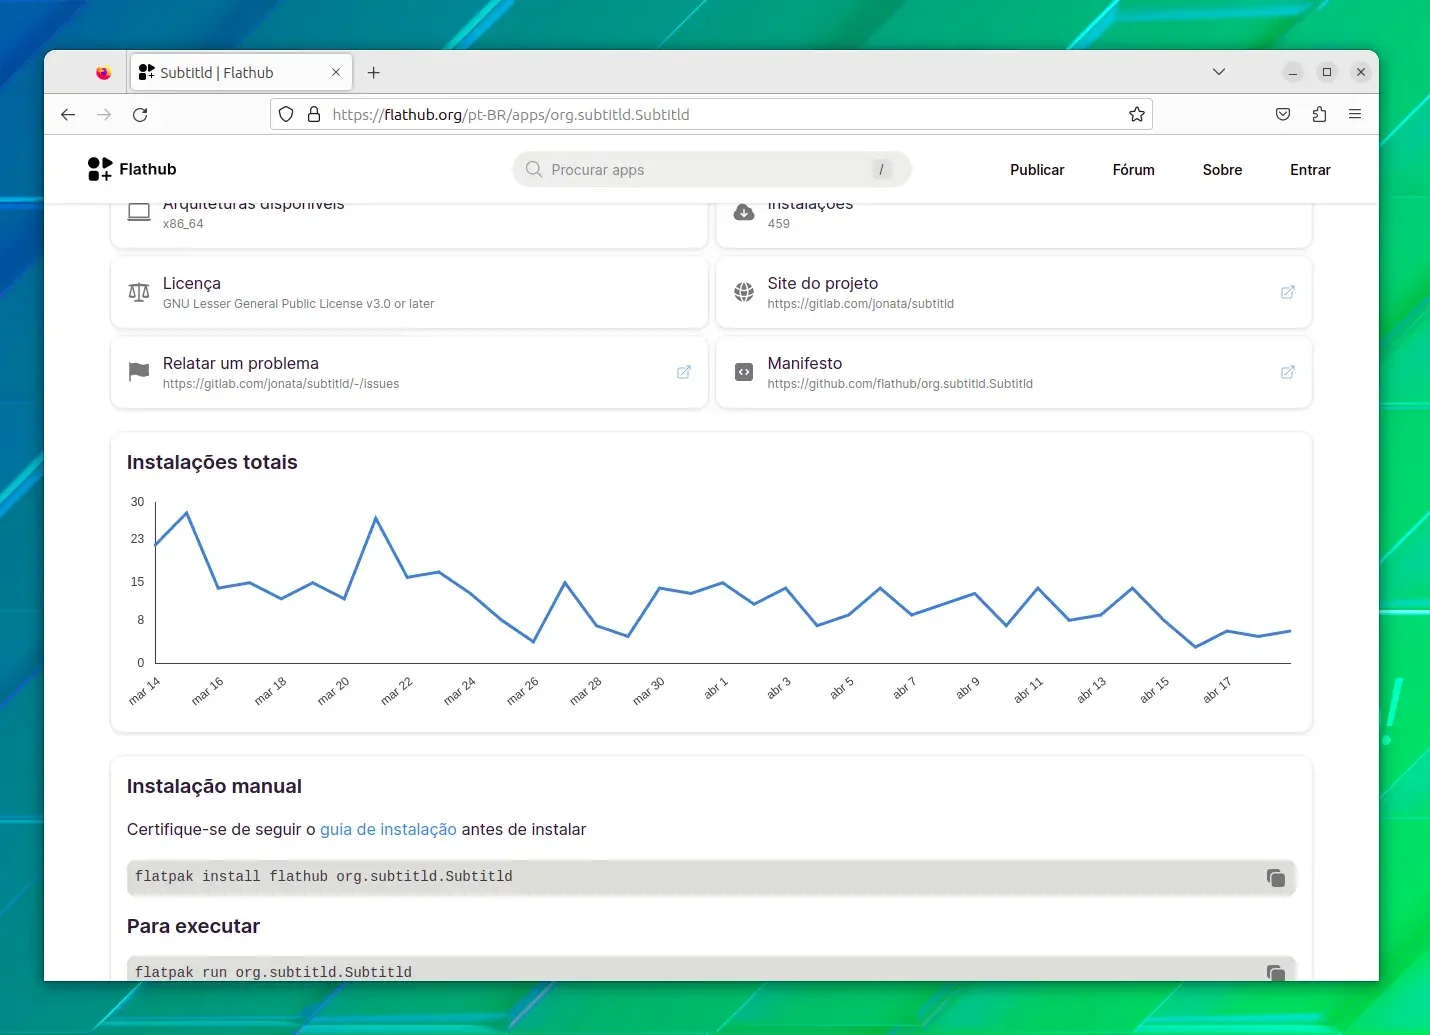Click the Instalação manual heading
Viewport: 1430px width, 1035px height.
214,786
